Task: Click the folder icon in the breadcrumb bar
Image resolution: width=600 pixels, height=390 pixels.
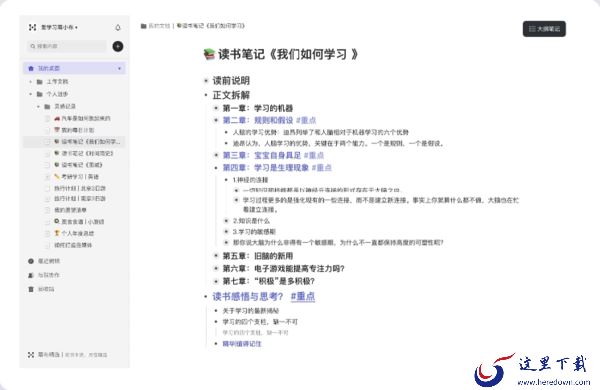Action: tap(143, 26)
